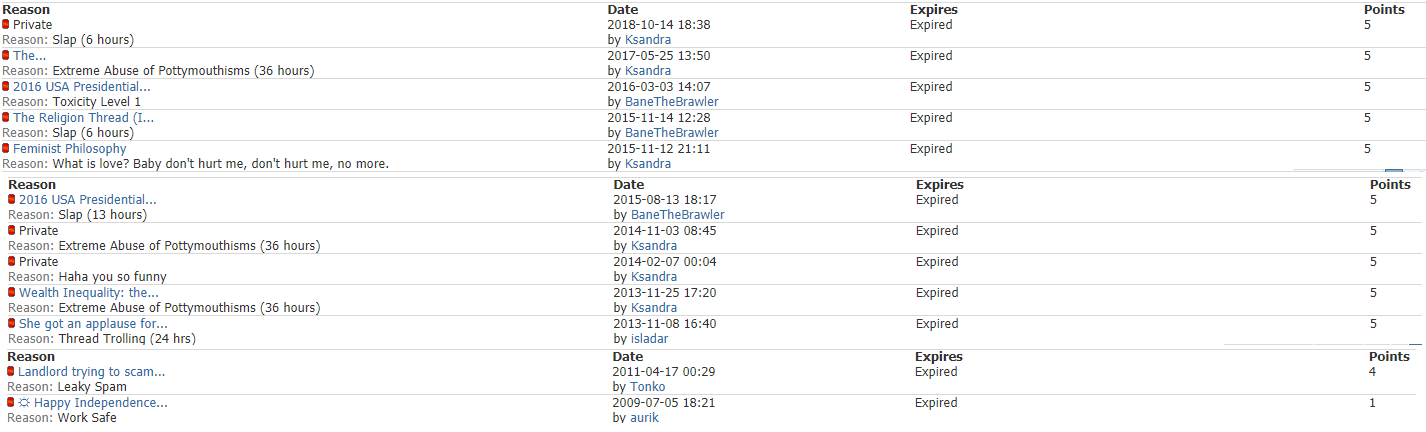Click the red icon next to She got an applause
The width and height of the screenshot is (1426, 432).
[x=12, y=324]
